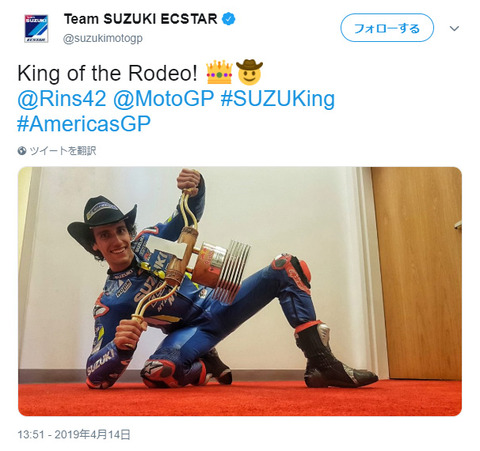Click the blue verified badge icon
Image resolution: width=480 pixels, height=451 pixels.
[229, 19]
